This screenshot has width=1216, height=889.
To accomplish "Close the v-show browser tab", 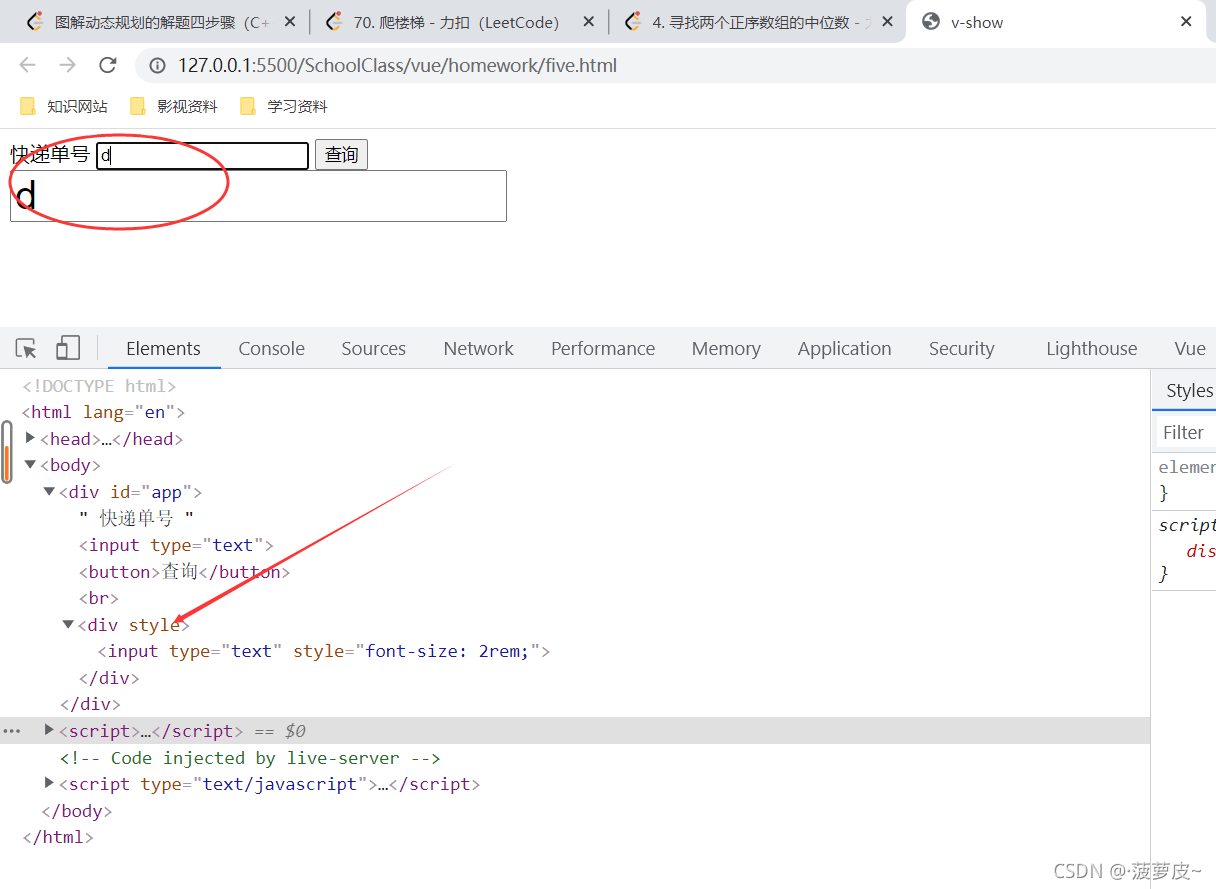I will [x=1186, y=22].
